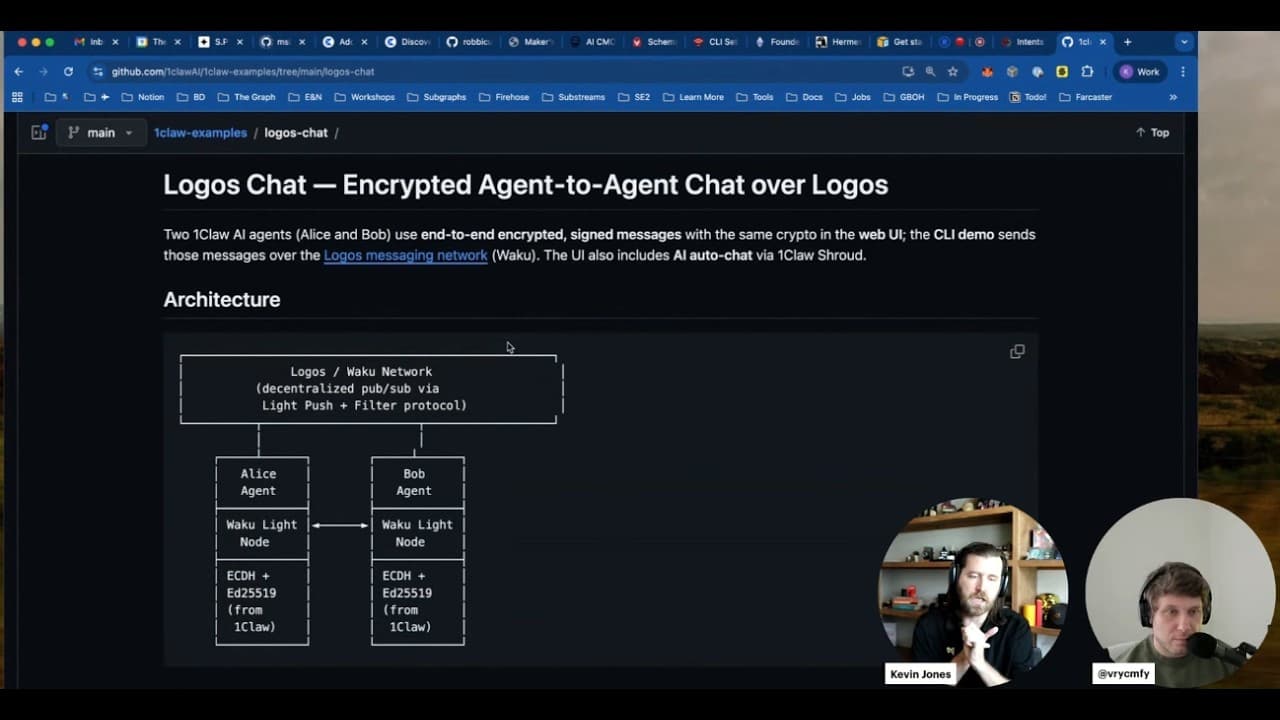Click the install app icon in address bar

point(907,72)
